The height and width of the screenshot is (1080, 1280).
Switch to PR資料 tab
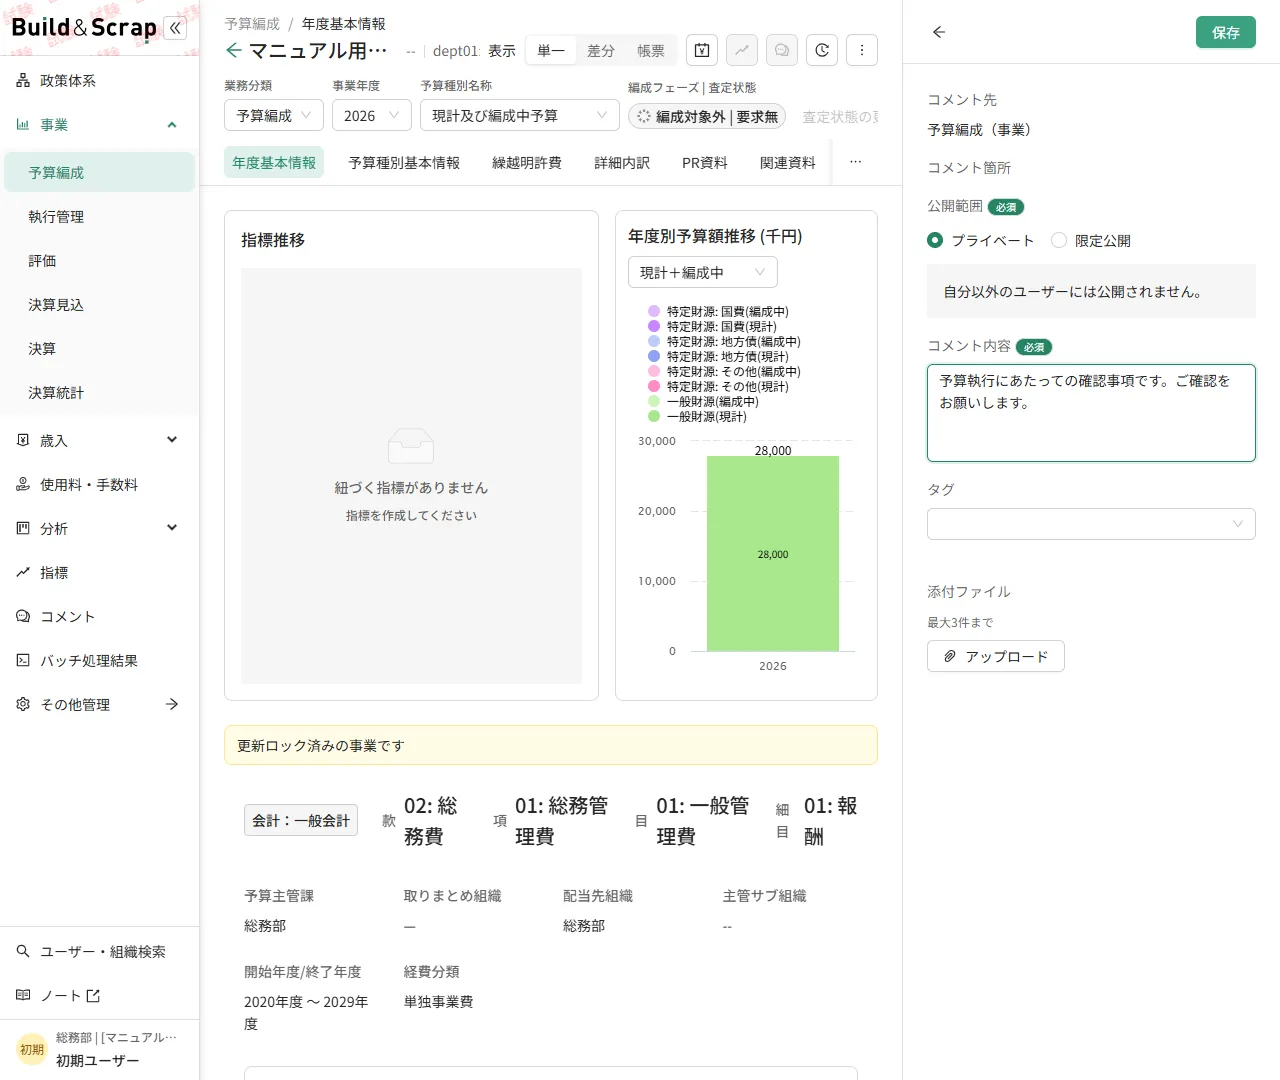705,162
